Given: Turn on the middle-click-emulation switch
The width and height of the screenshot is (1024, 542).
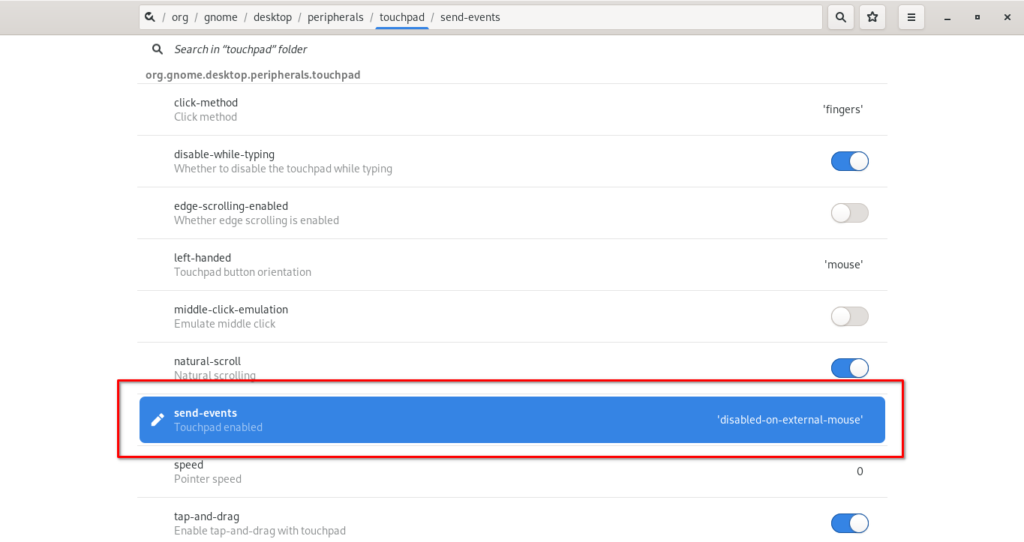Looking at the screenshot, I should point(849,316).
